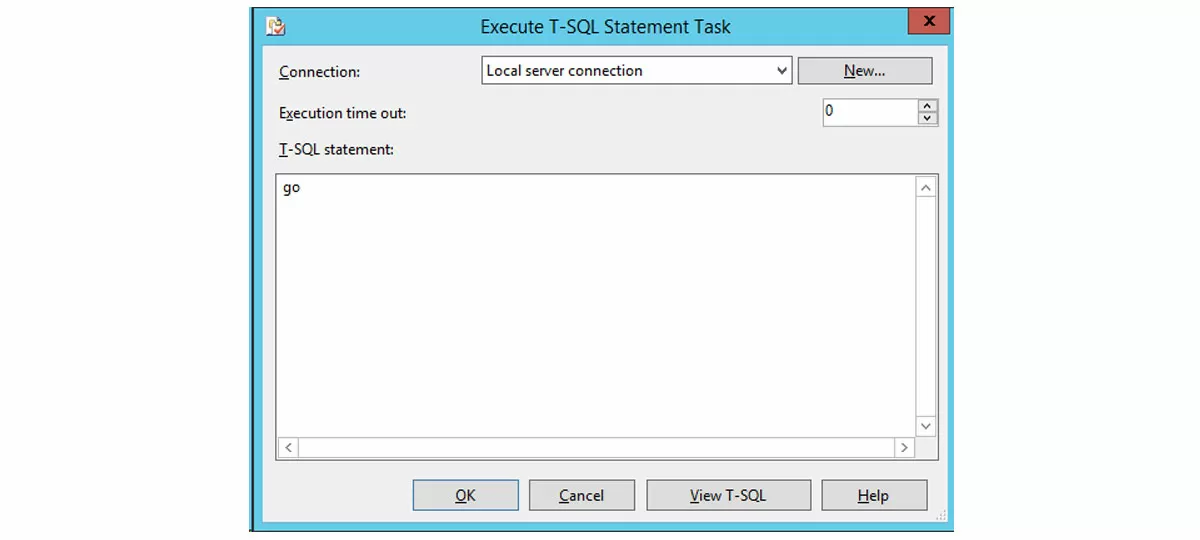Open Help for this dialog
This screenshot has height=540, width=1200.
[x=873, y=495]
